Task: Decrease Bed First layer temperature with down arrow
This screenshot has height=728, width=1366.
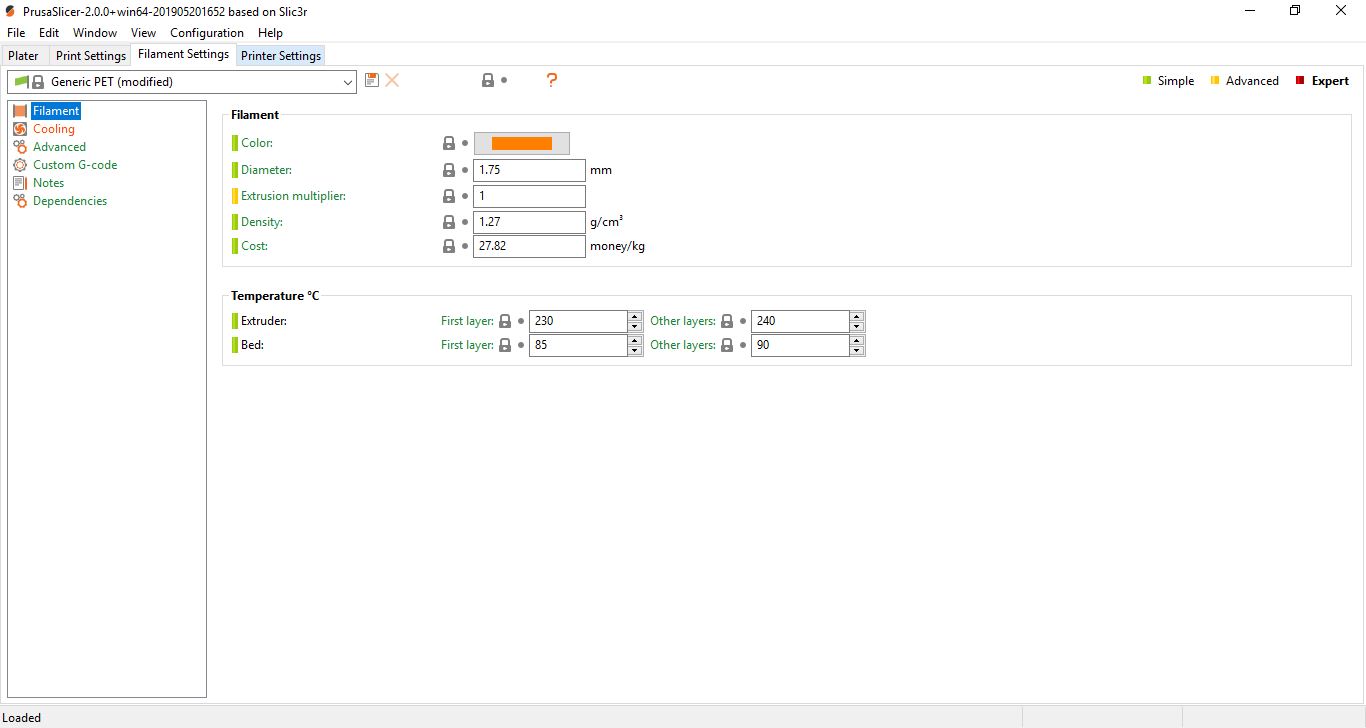Action: (635, 350)
